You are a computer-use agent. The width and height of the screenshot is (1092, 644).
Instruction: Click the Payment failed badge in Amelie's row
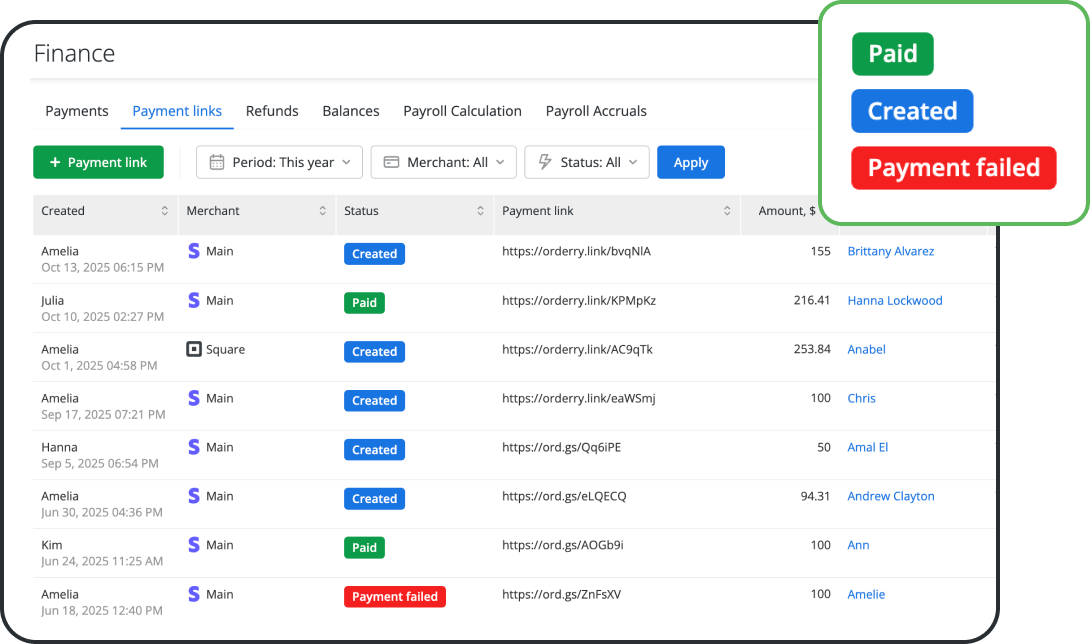point(394,596)
